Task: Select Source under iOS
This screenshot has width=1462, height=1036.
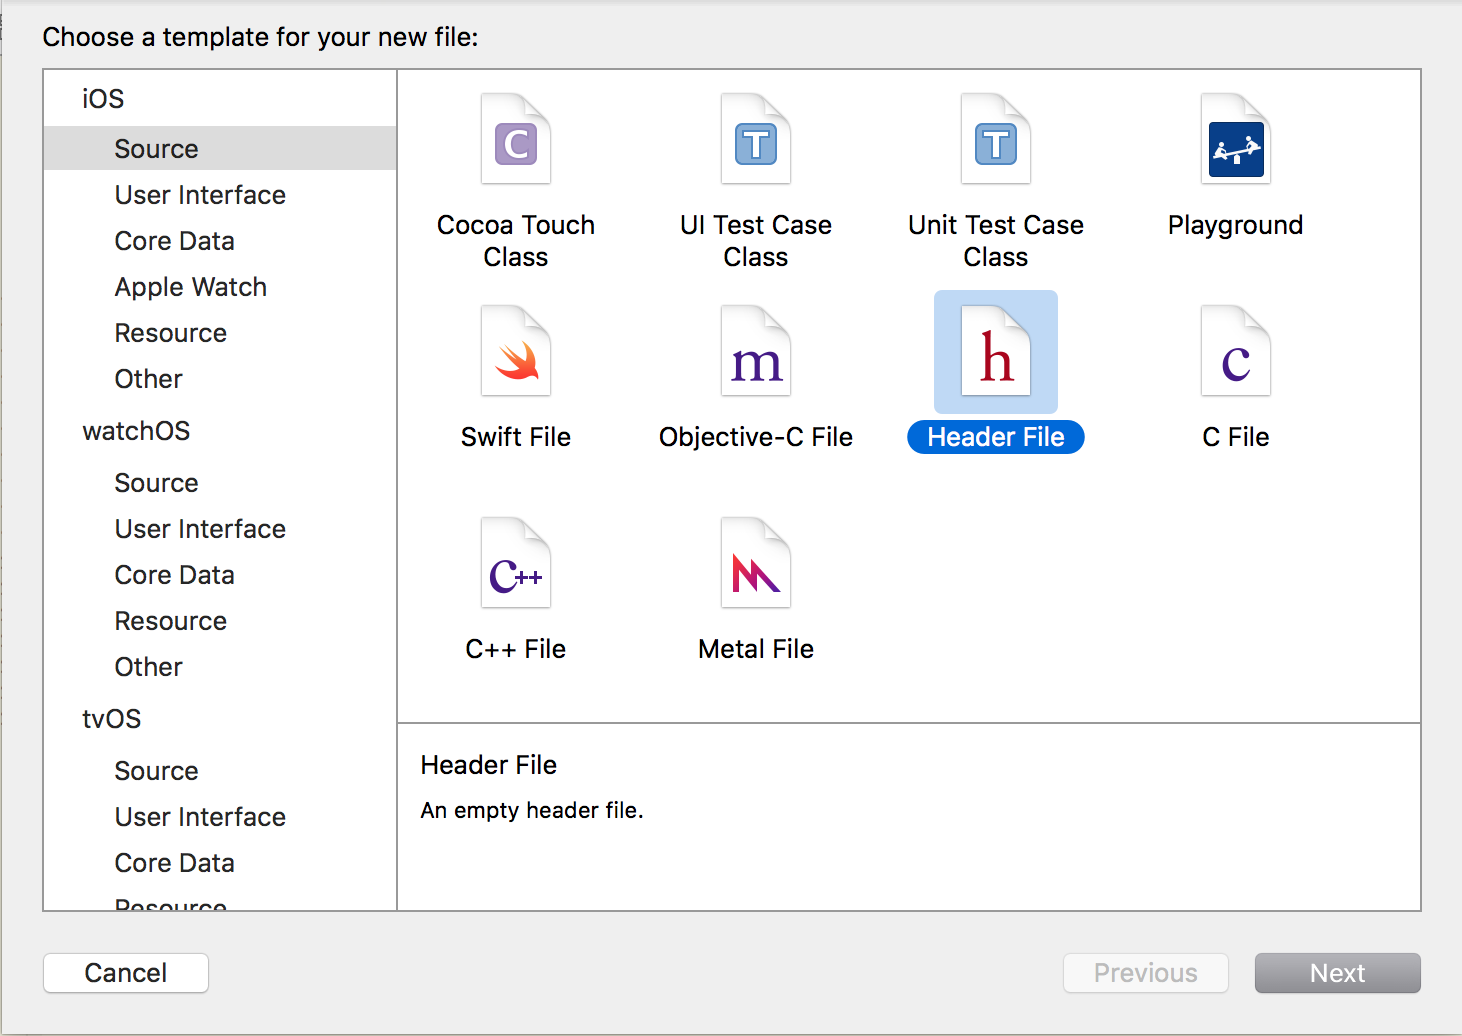Action: (x=220, y=148)
